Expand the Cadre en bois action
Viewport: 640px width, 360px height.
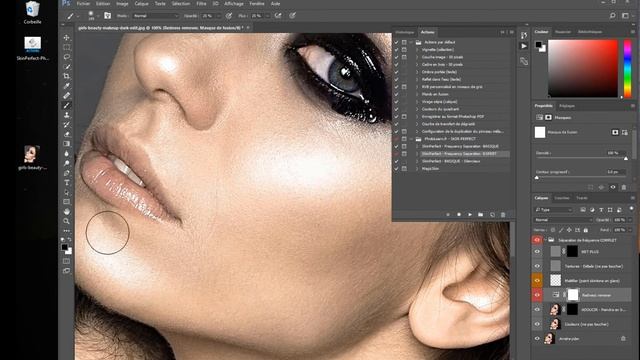point(417,64)
